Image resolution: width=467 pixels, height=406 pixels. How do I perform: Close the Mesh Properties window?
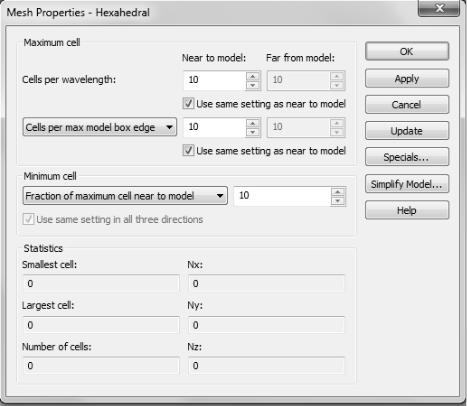click(x=439, y=8)
